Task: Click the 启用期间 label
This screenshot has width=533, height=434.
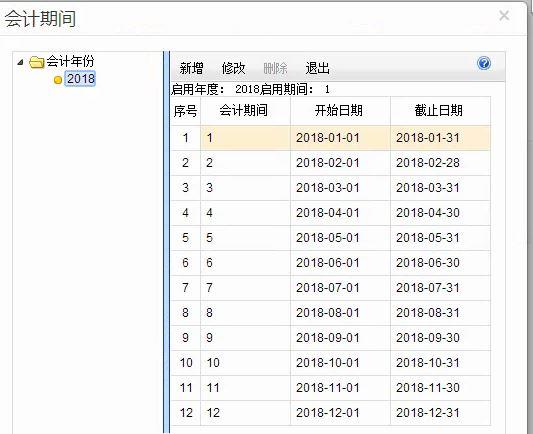Action: pyautogui.click(x=287, y=90)
